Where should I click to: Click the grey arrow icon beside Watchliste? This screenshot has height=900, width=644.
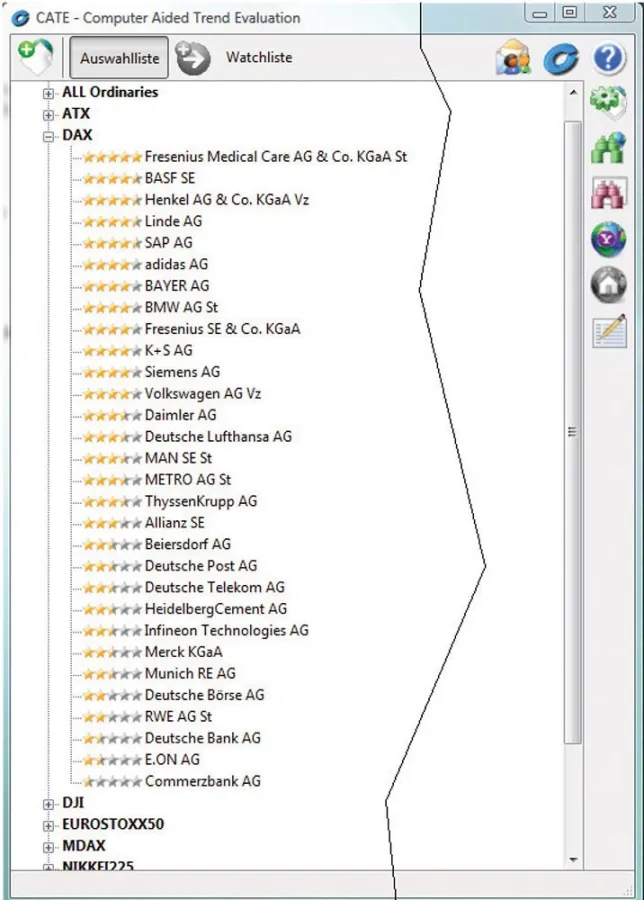pyautogui.click(x=192, y=57)
